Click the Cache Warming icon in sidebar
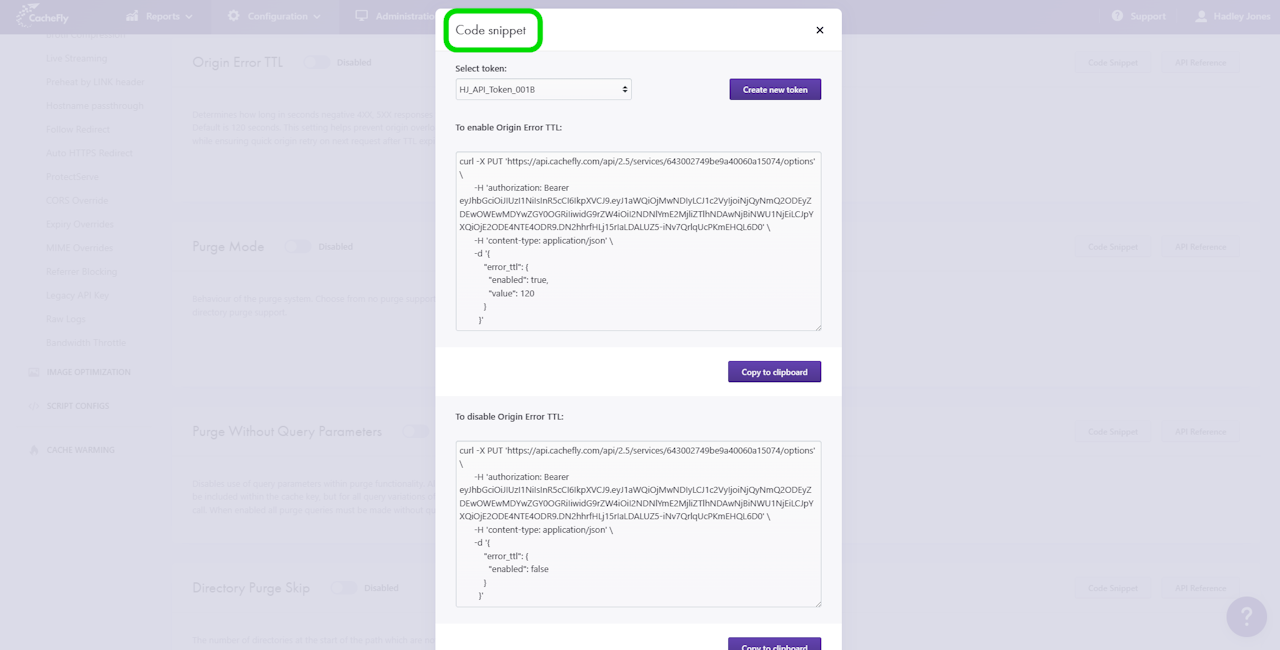Screen dimensions: 1280x650 [34, 450]
